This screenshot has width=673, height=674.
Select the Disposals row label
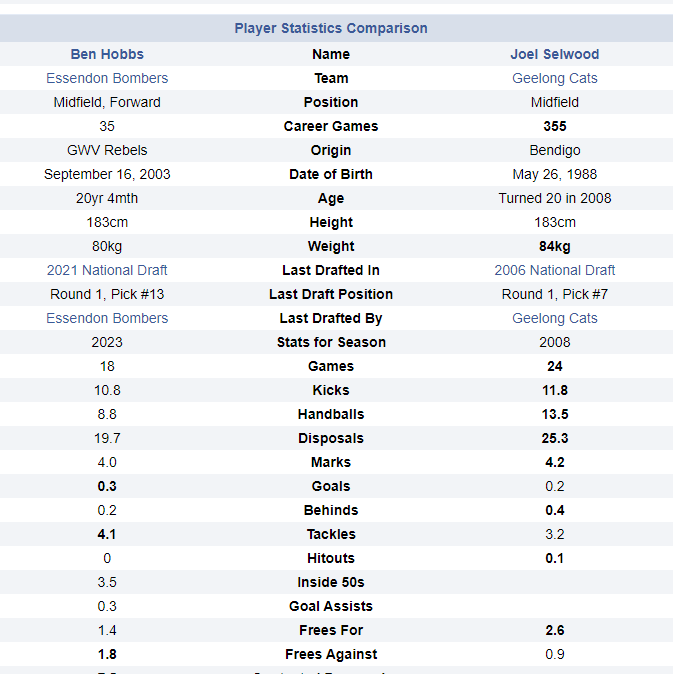330,438
